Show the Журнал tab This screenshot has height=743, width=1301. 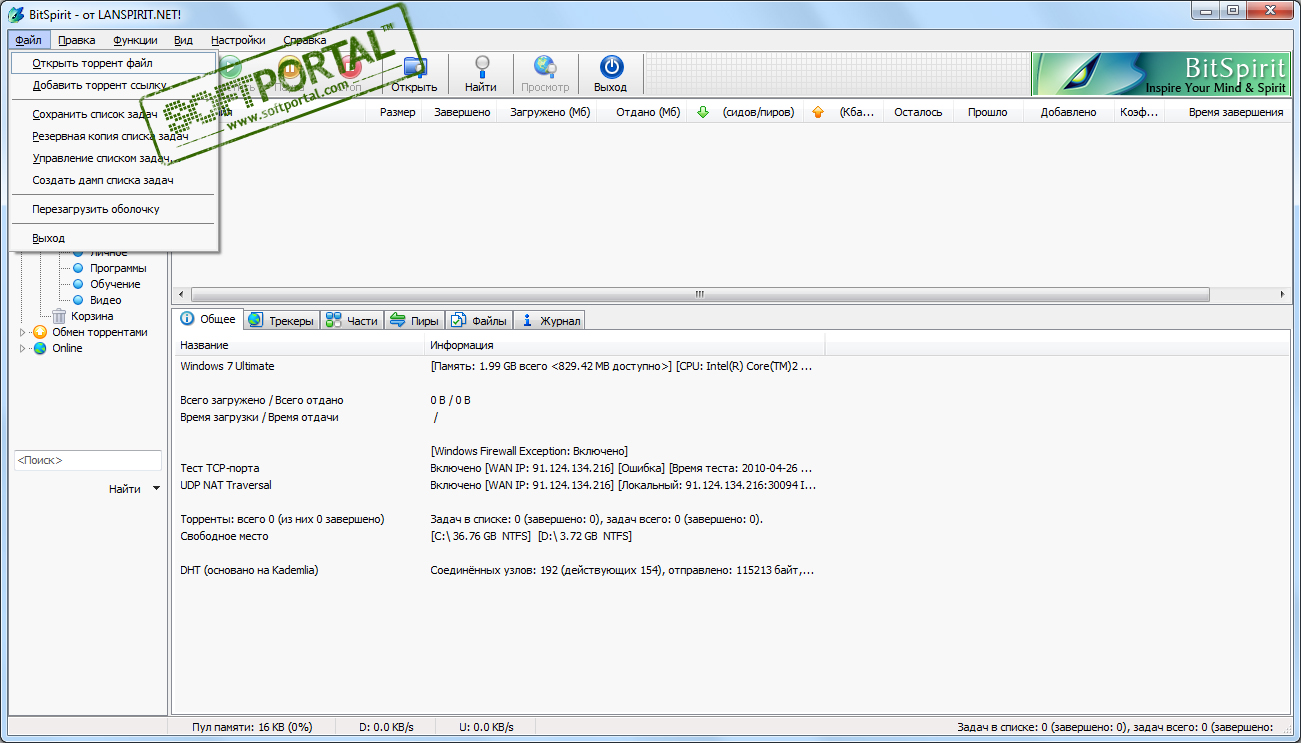550,320
